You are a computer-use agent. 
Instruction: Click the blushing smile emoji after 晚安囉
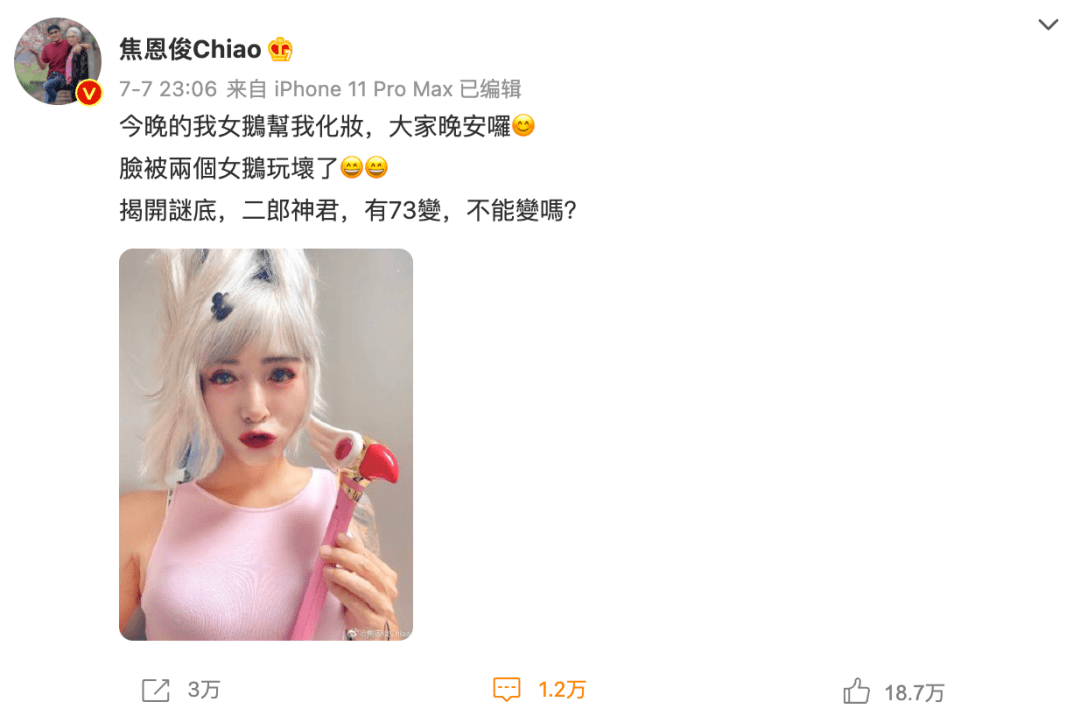pyautogui.click(x=523, y=126)
